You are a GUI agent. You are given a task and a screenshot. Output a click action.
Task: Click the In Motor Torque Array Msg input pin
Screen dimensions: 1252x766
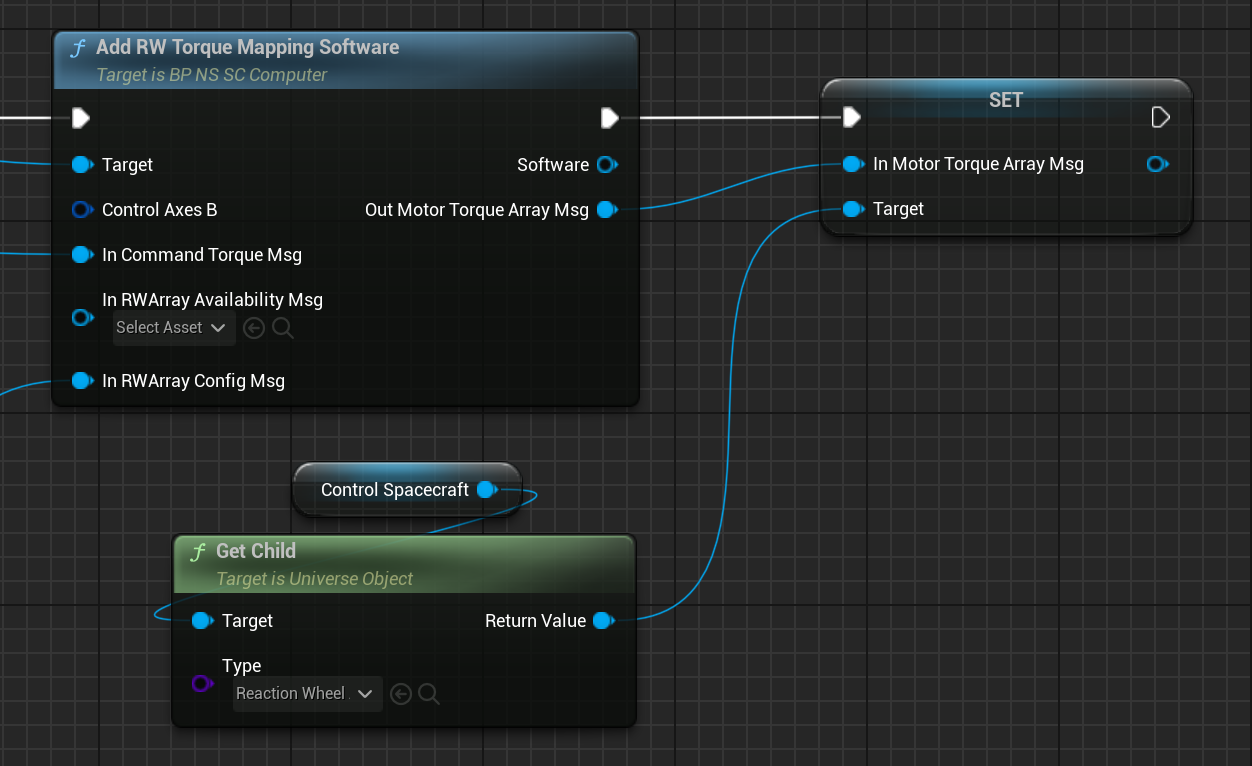pos(852,164)
